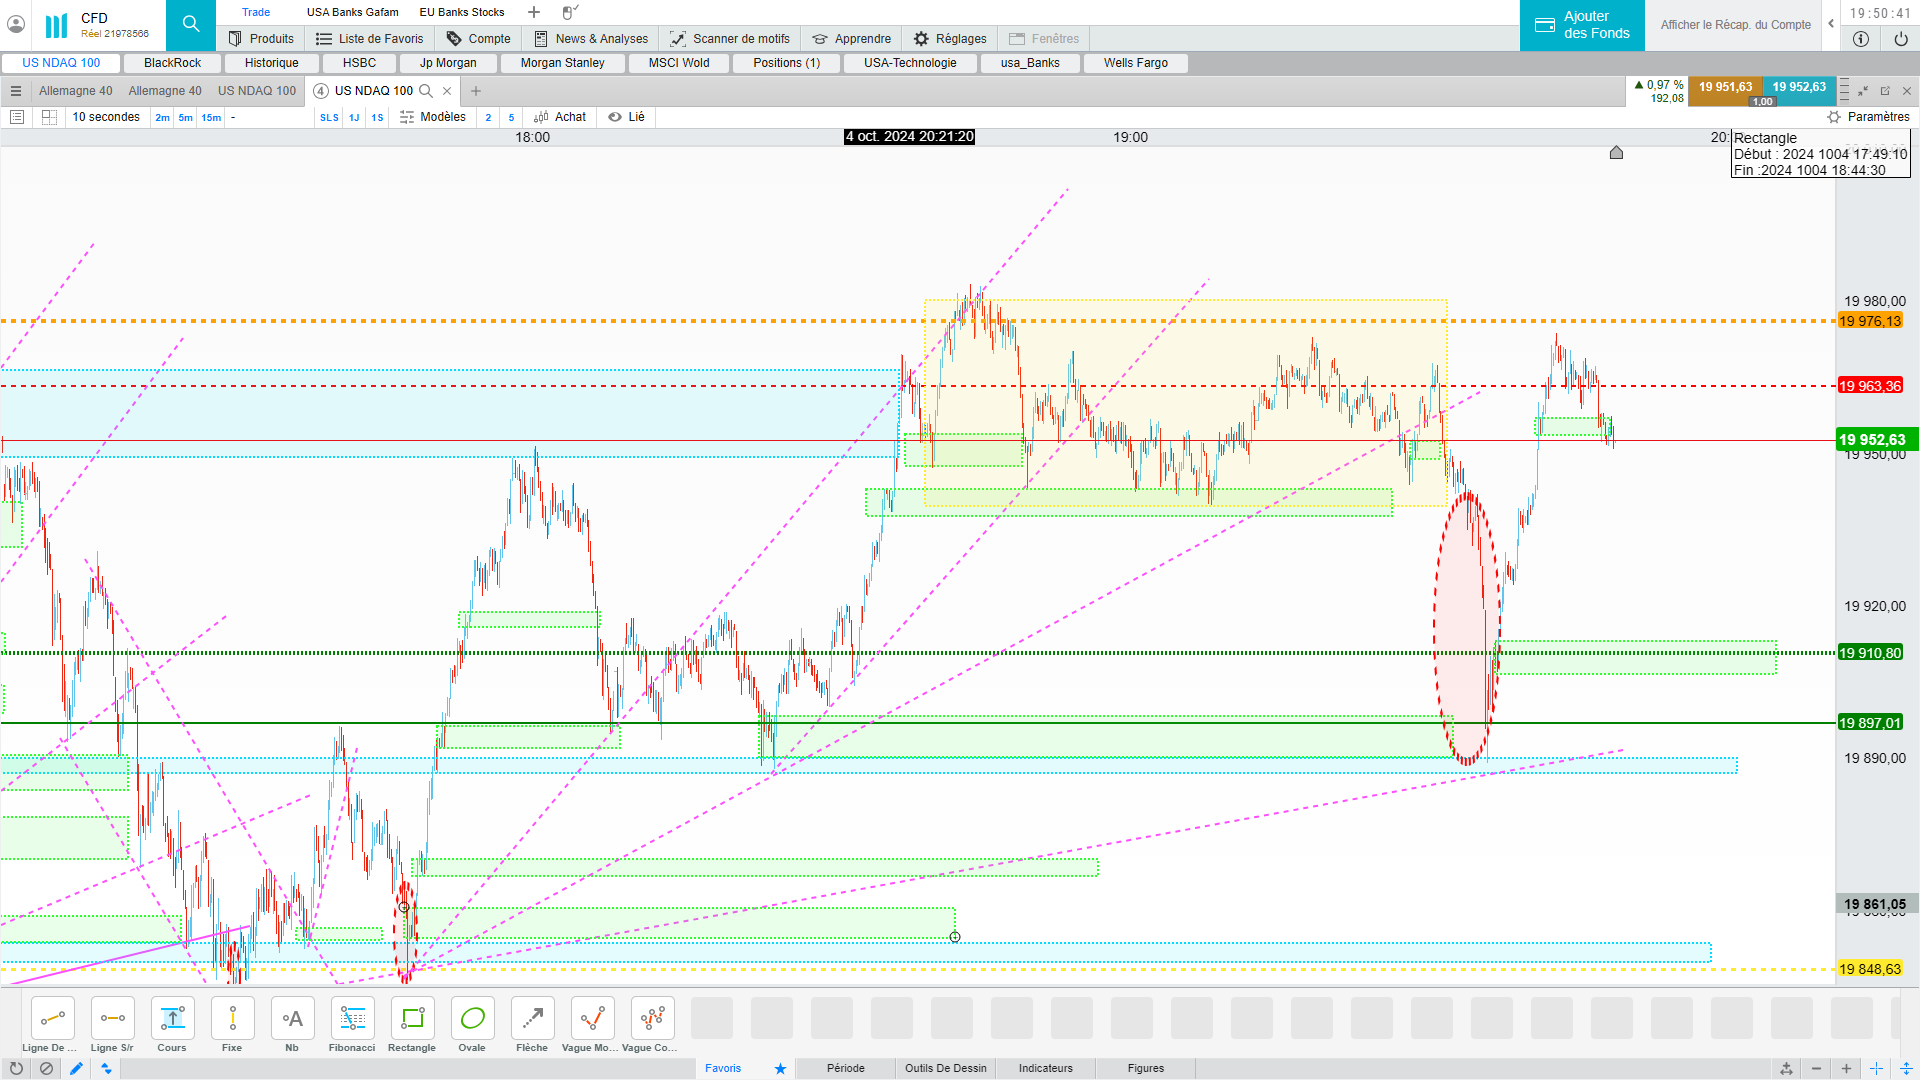Open the Produits menu
Screen dimensions: 1920x1080
click(261, 39)
